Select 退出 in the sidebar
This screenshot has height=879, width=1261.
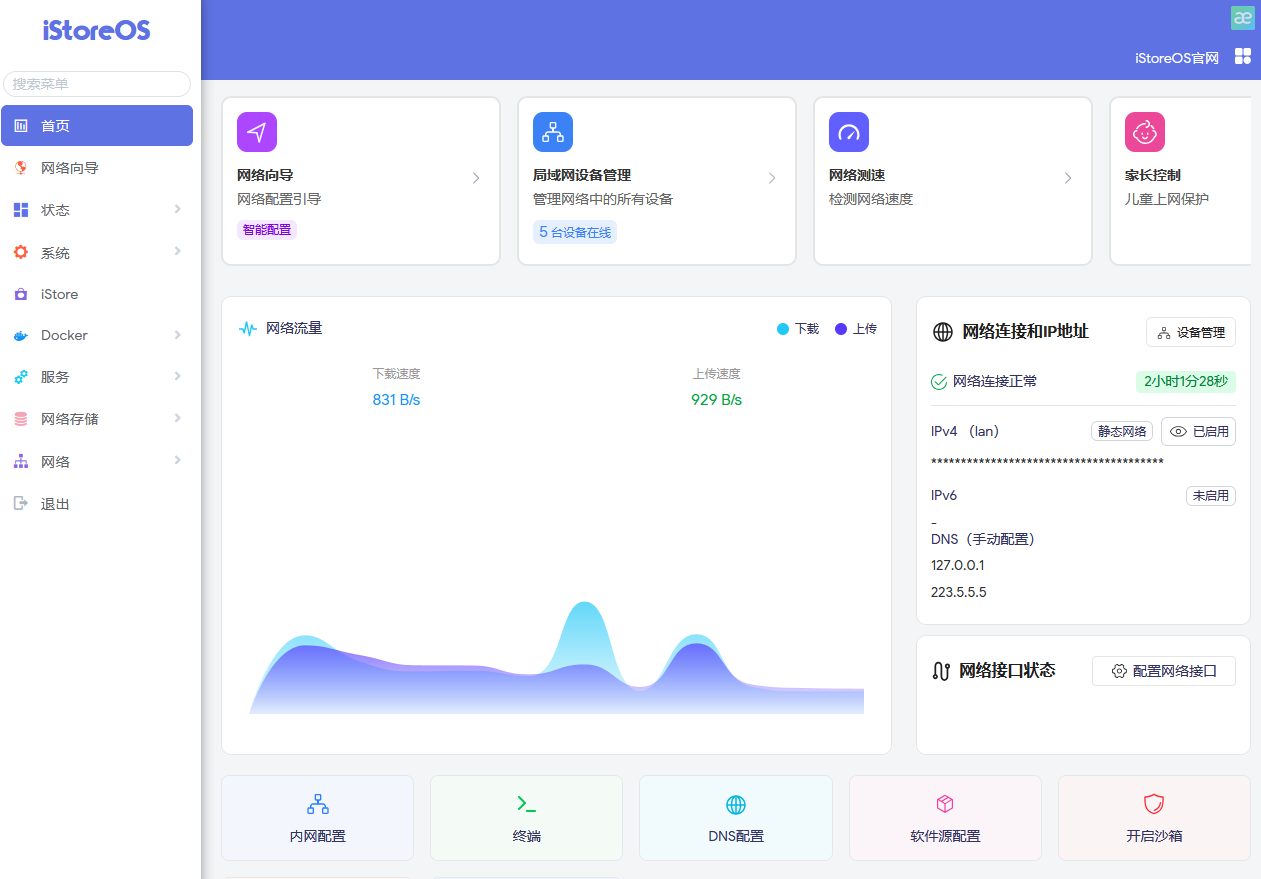pos(97,504)
